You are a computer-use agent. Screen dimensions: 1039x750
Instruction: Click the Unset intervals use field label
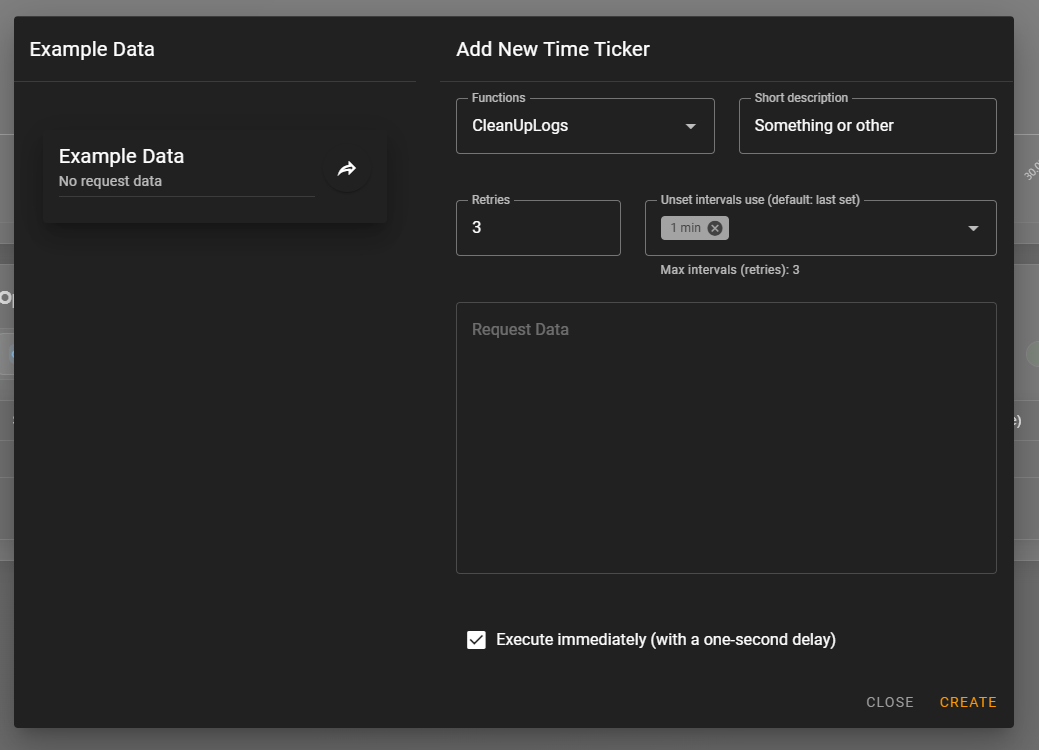tap(760, 200)
